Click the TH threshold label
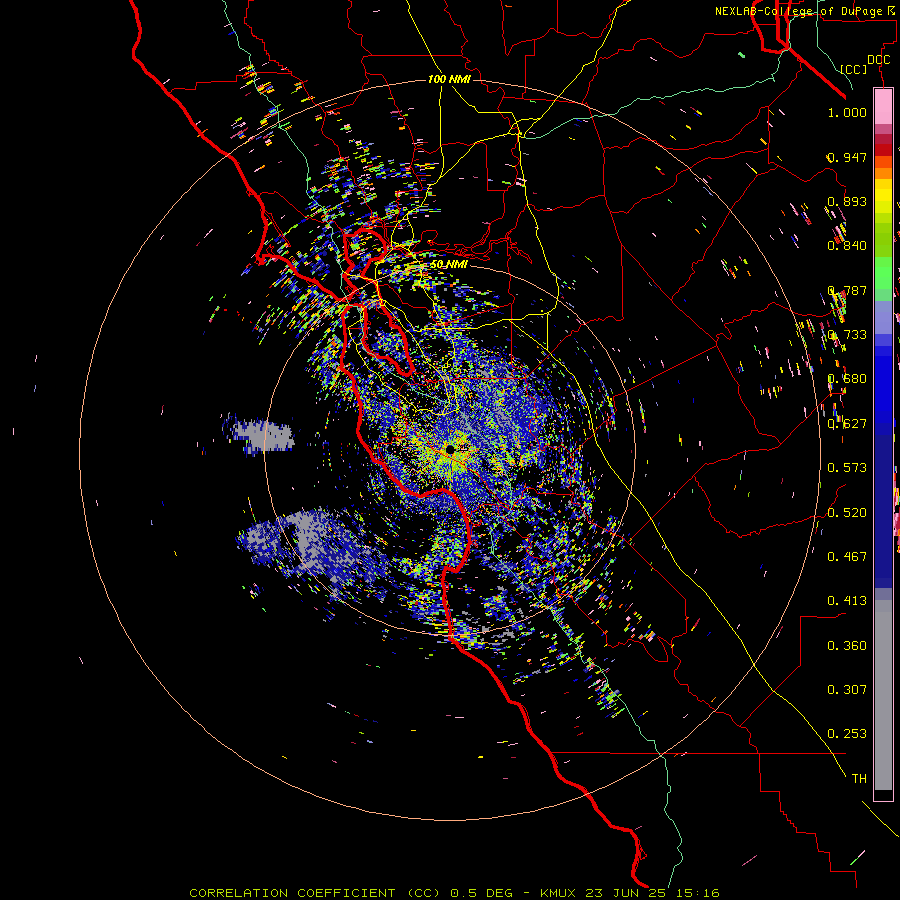Image resolution: width=900 pixels, height=900 pixels. click(x=859, y=779)
